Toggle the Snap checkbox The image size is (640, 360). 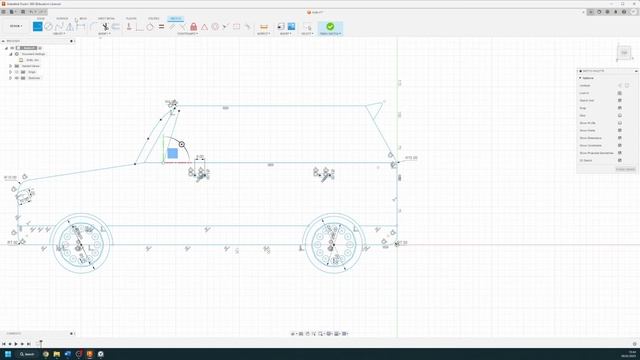click(620, 108)
